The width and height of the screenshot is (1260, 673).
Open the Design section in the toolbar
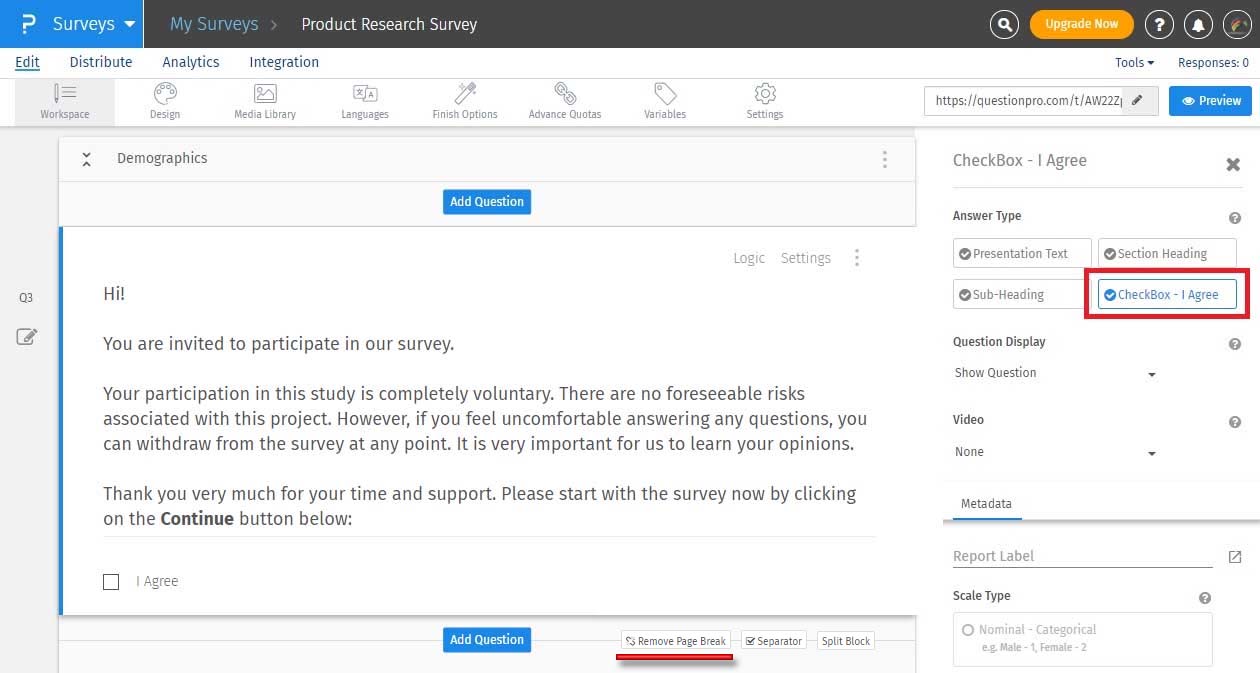164,100
